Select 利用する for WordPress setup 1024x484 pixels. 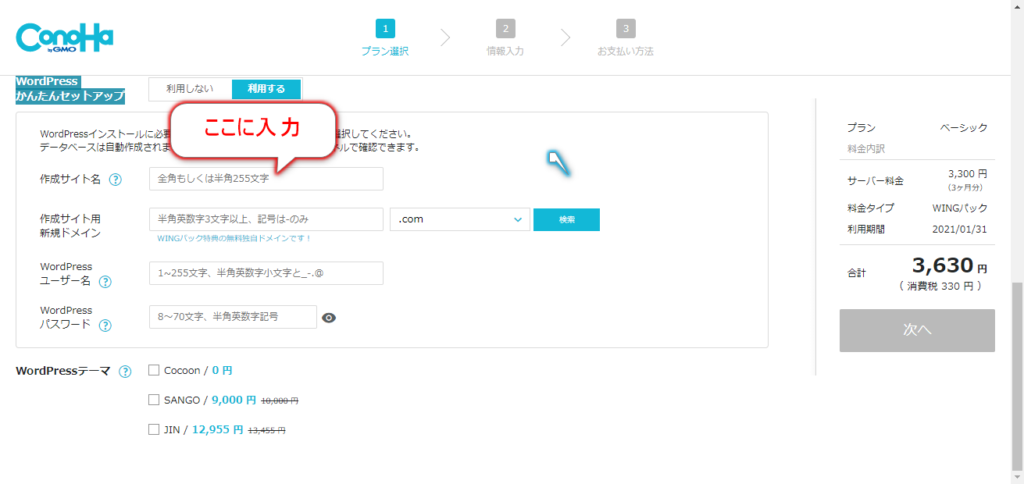point(266,89)
